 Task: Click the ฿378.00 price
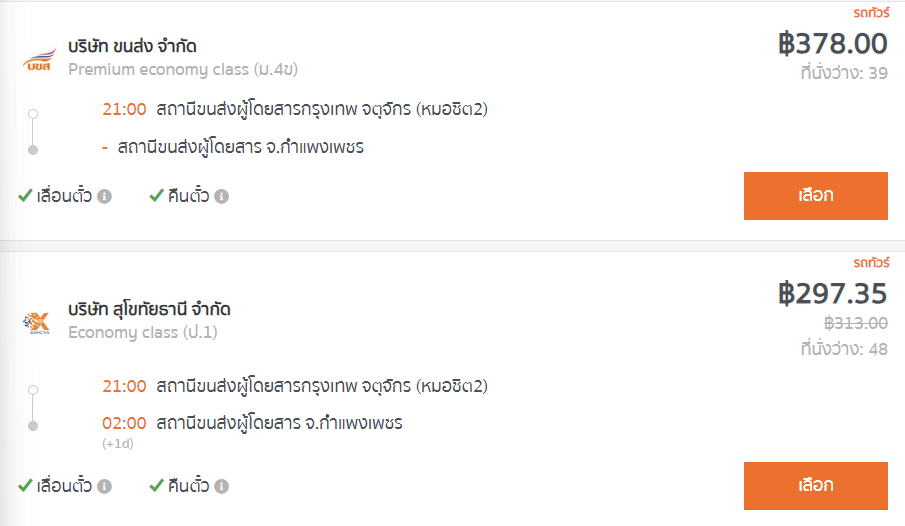point(832,44)
